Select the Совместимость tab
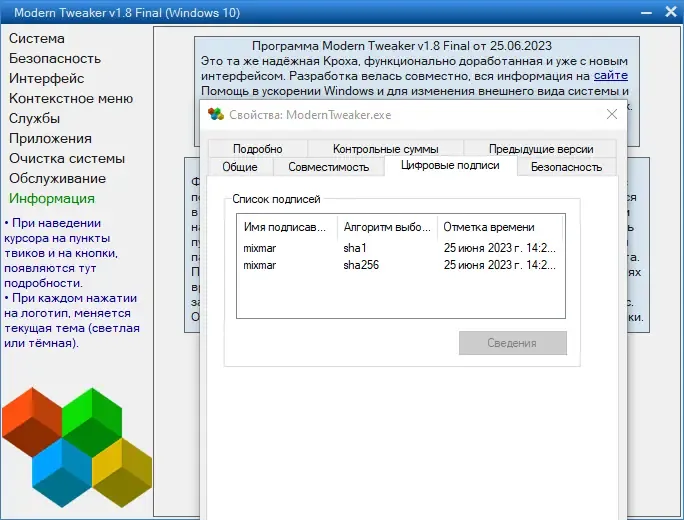 pos(328,167)
